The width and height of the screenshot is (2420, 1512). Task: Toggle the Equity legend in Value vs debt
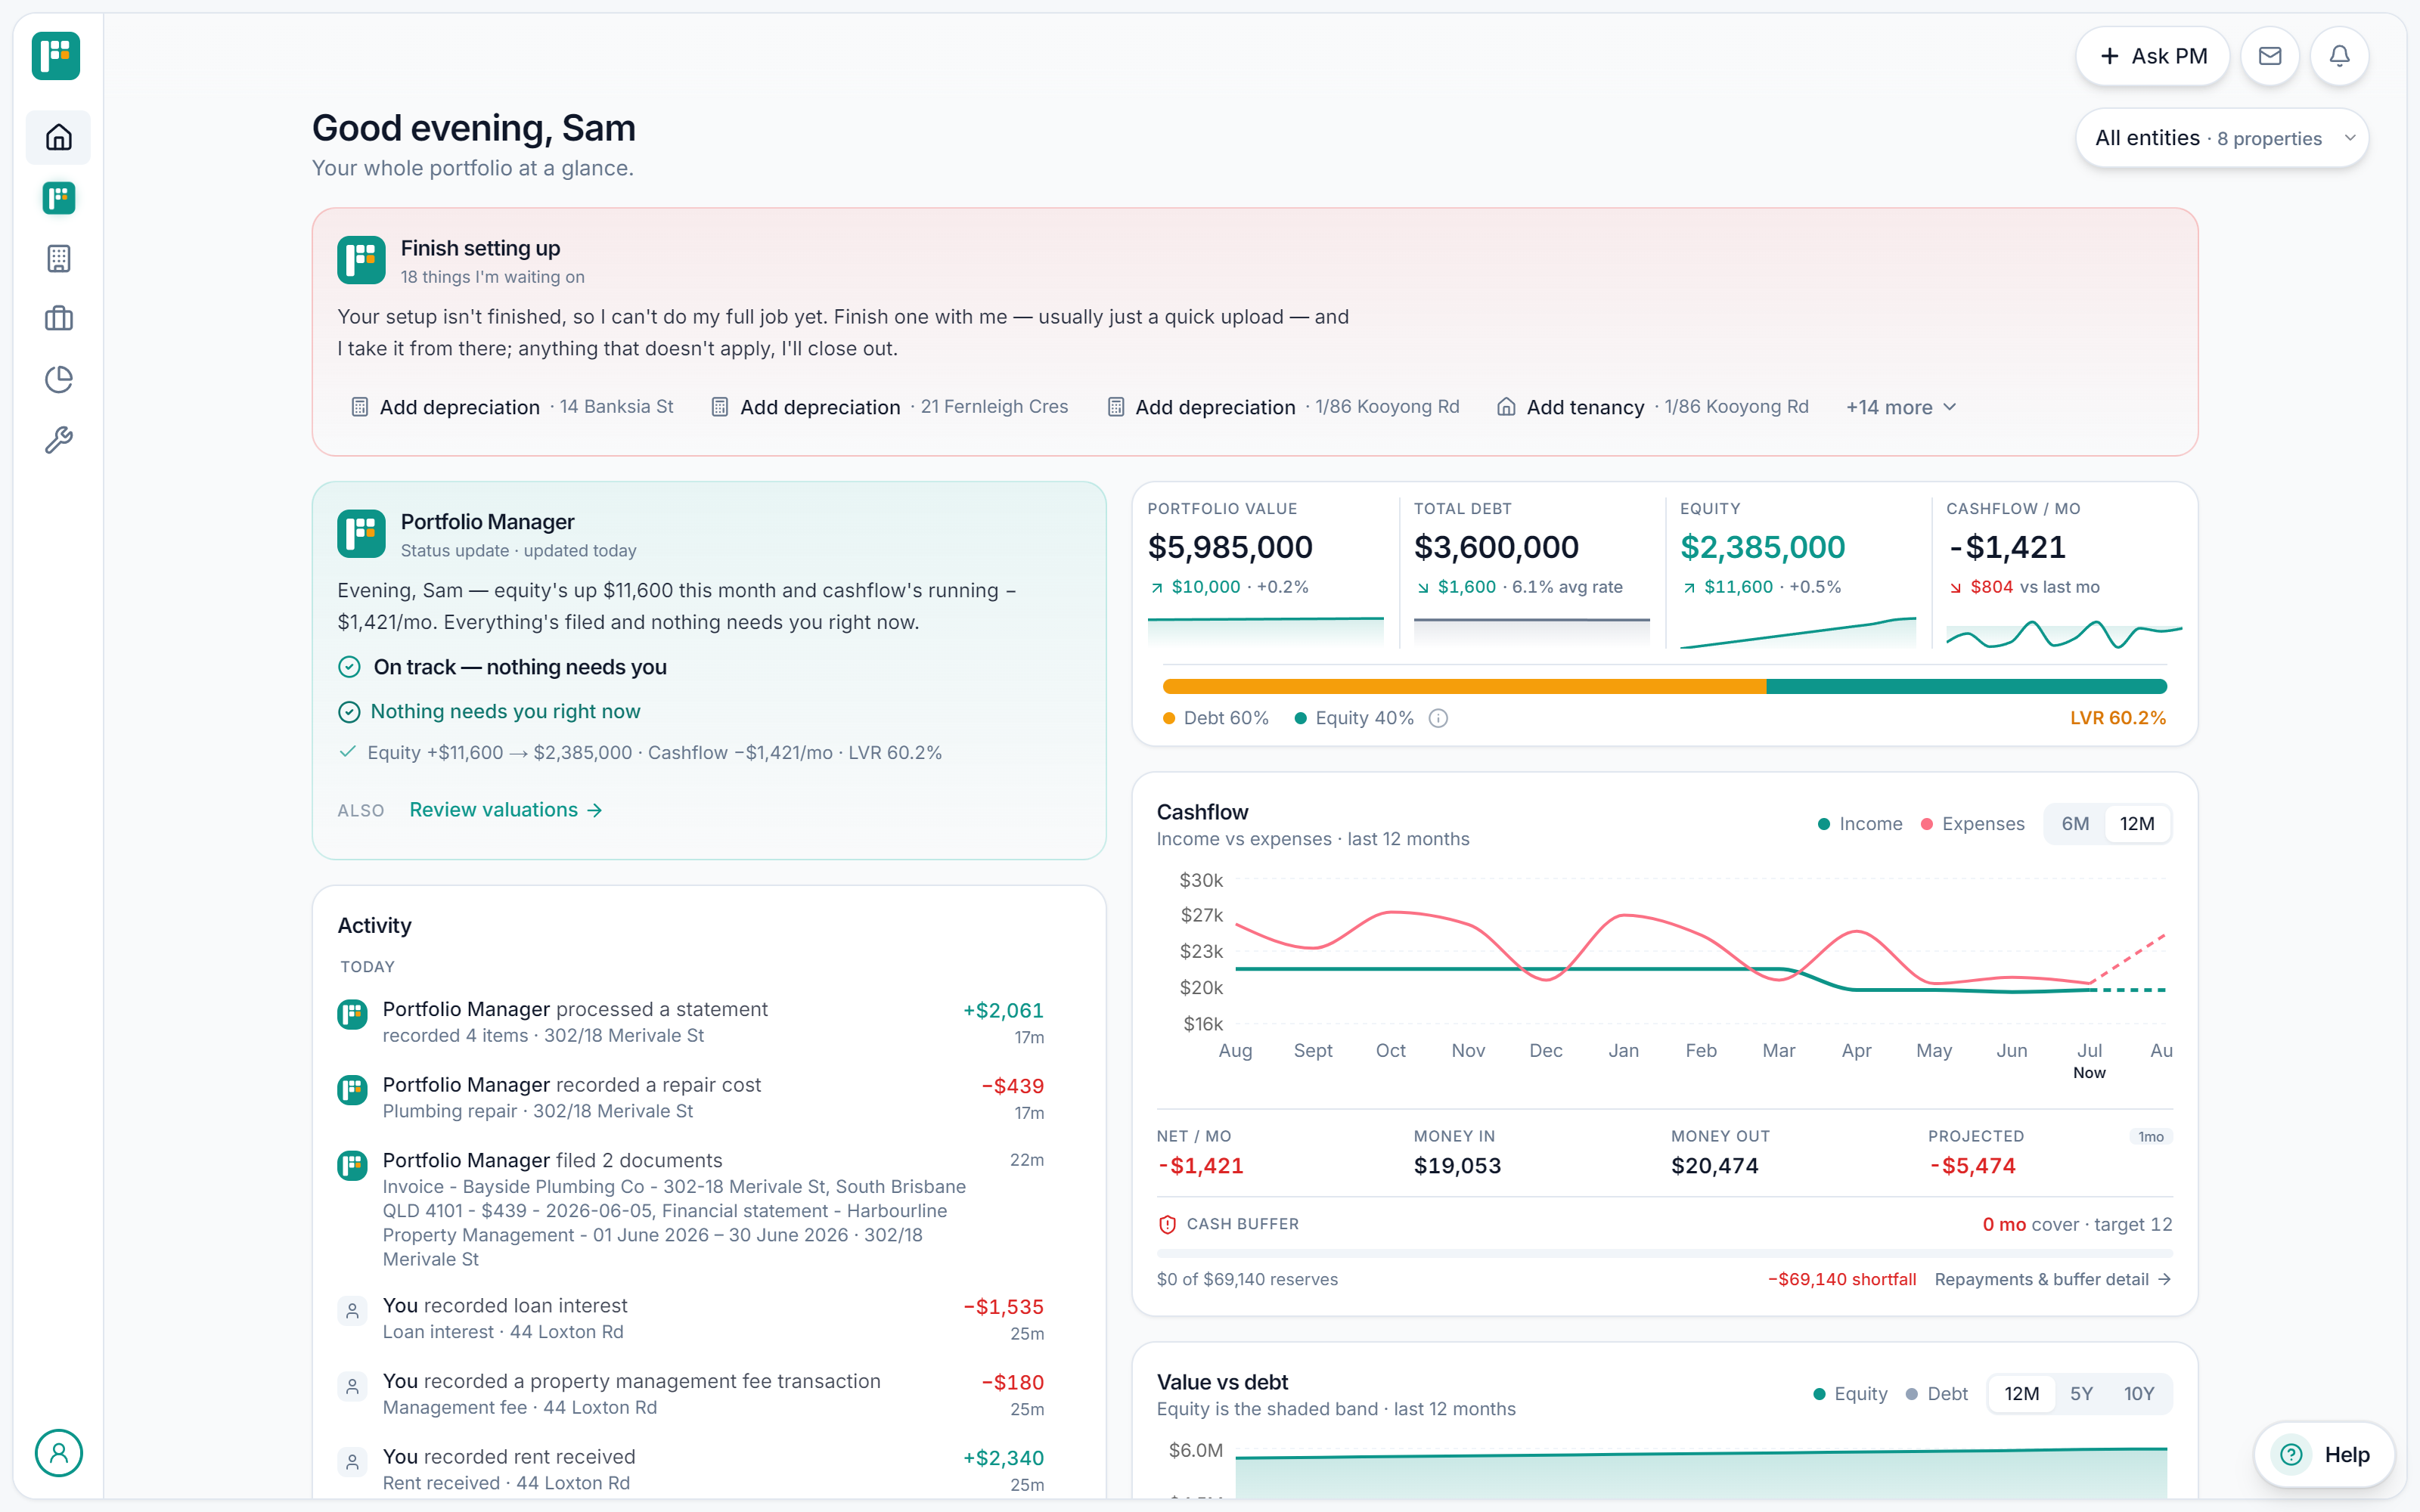(x=1850, y=1394)
